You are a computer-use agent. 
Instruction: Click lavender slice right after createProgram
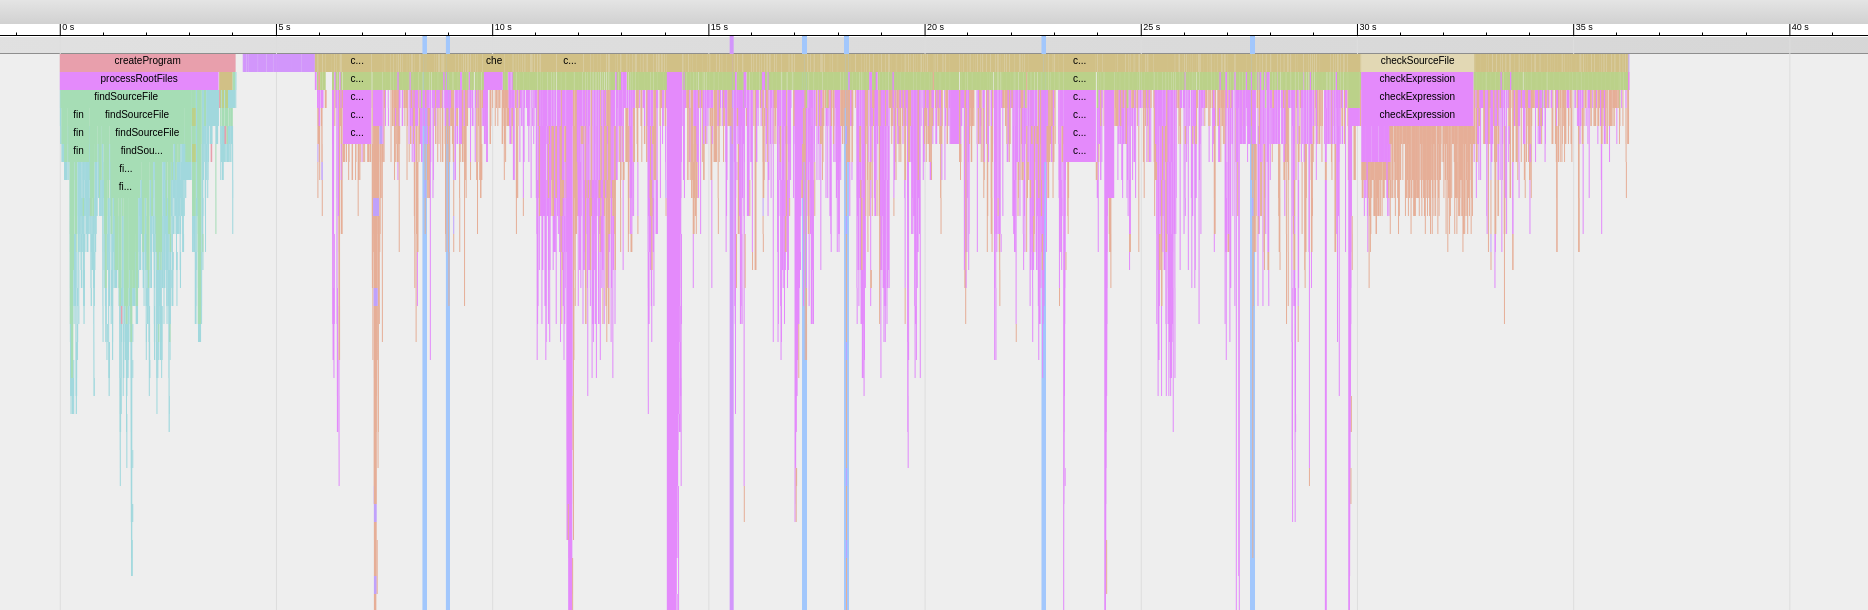[279, 62]
